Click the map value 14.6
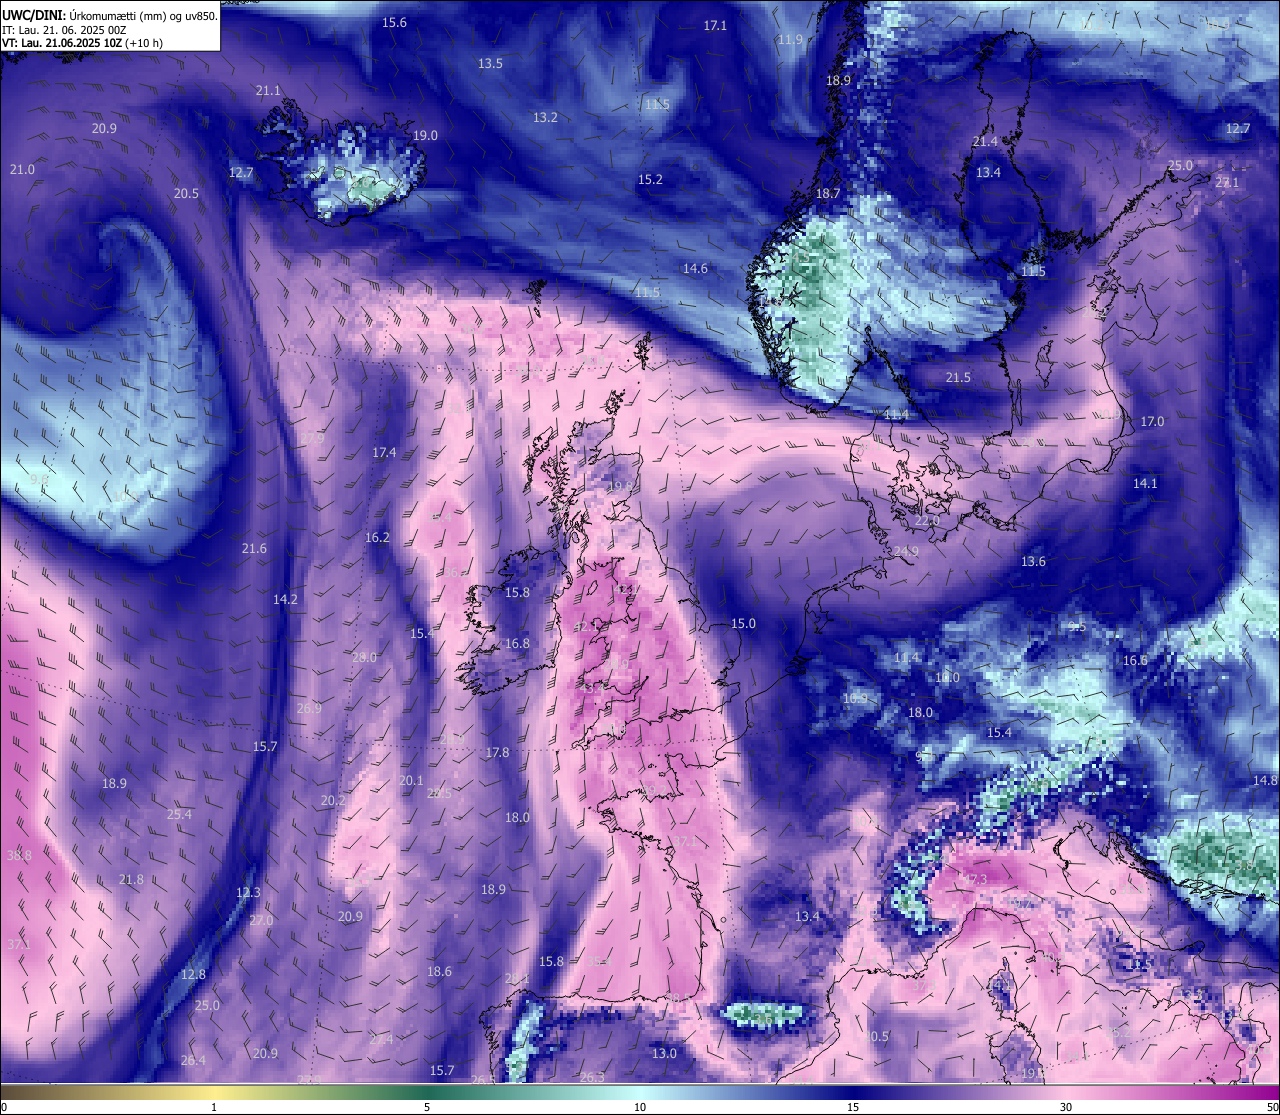The height and width of the screenshot is (1115, 1280). (695, 268)
